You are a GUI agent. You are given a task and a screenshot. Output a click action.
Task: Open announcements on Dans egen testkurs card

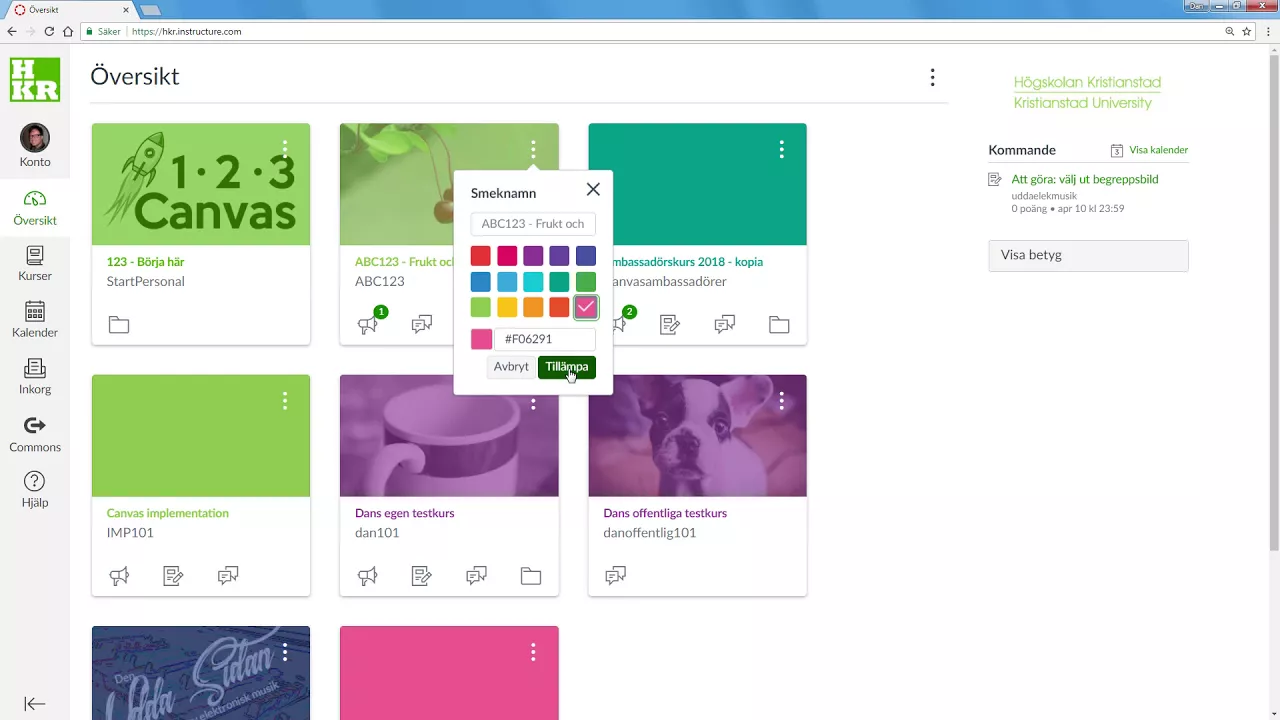[367, 576]
